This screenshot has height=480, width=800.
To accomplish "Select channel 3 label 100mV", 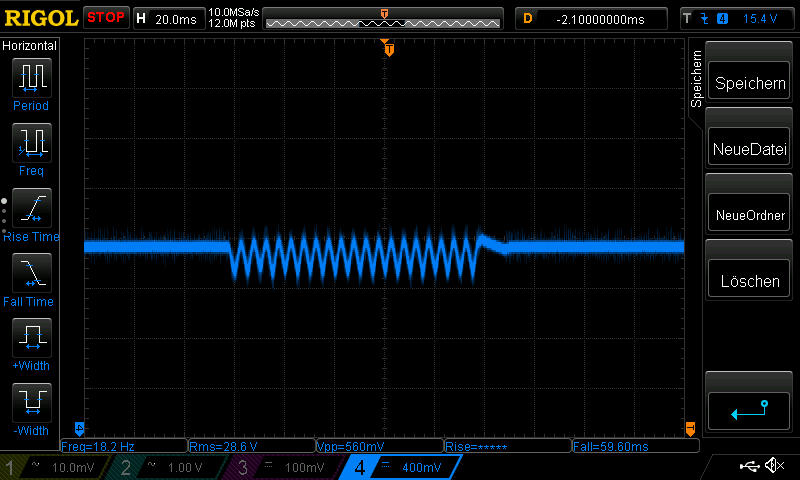I will pyautogui.click(x=304, y=467).
